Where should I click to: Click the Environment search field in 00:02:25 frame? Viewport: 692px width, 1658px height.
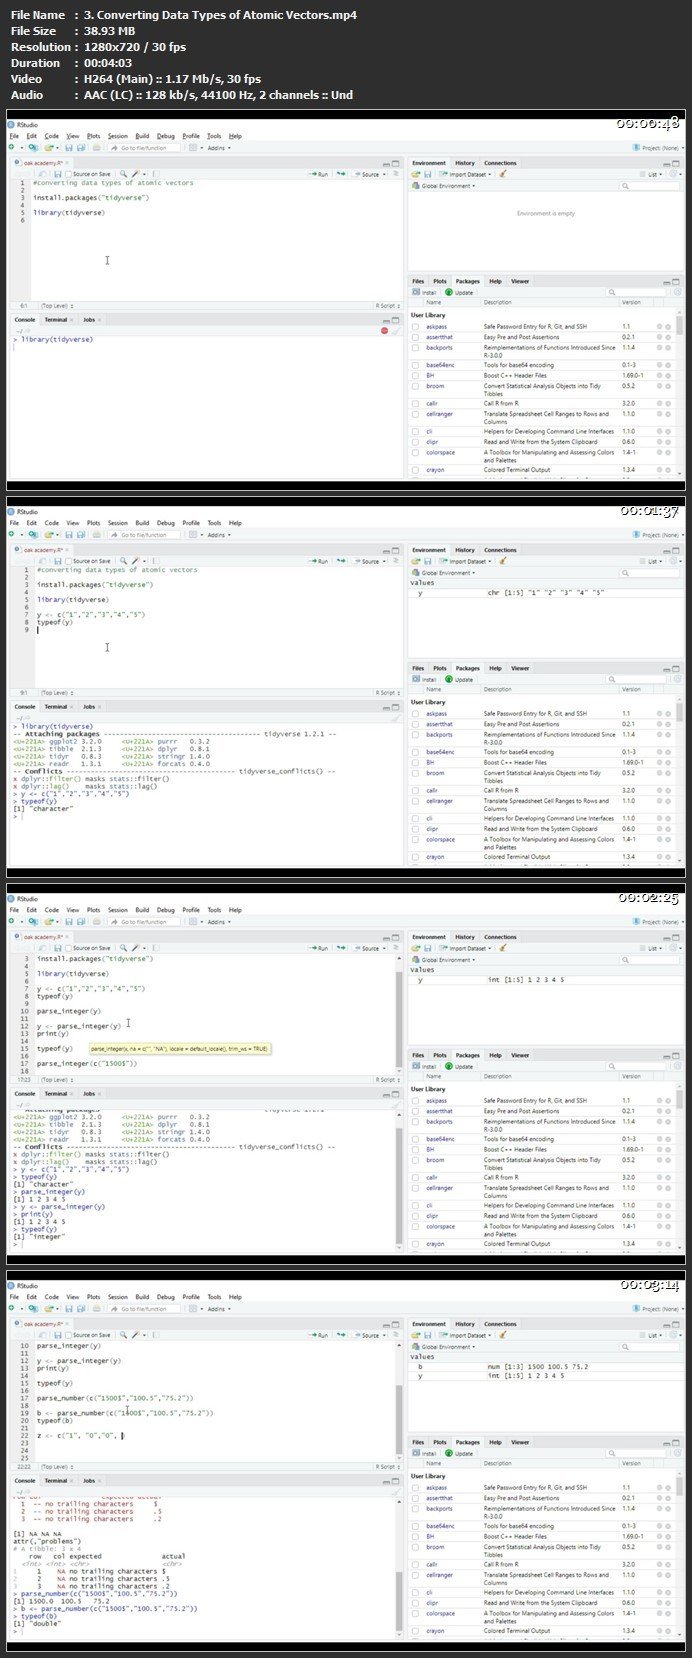point(652,960)
